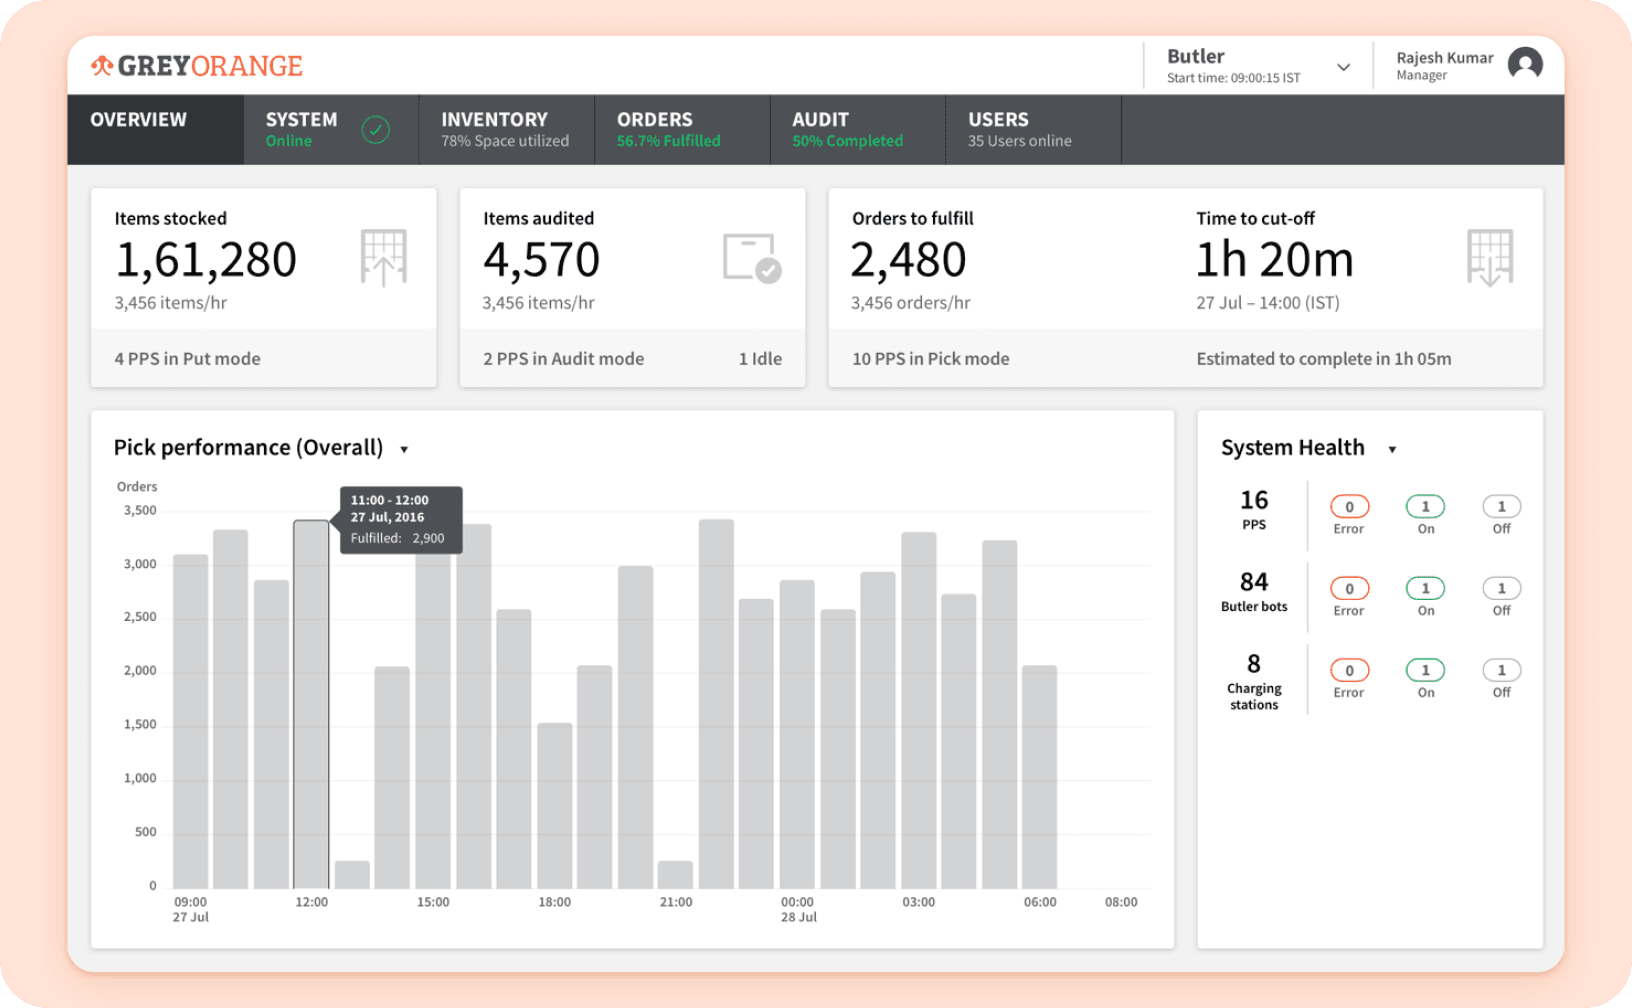The width and height of the screenshot is (1632, 1008).
Task: Click the Audit 50% Completed progress label
Action: click(x=848, y=140)
